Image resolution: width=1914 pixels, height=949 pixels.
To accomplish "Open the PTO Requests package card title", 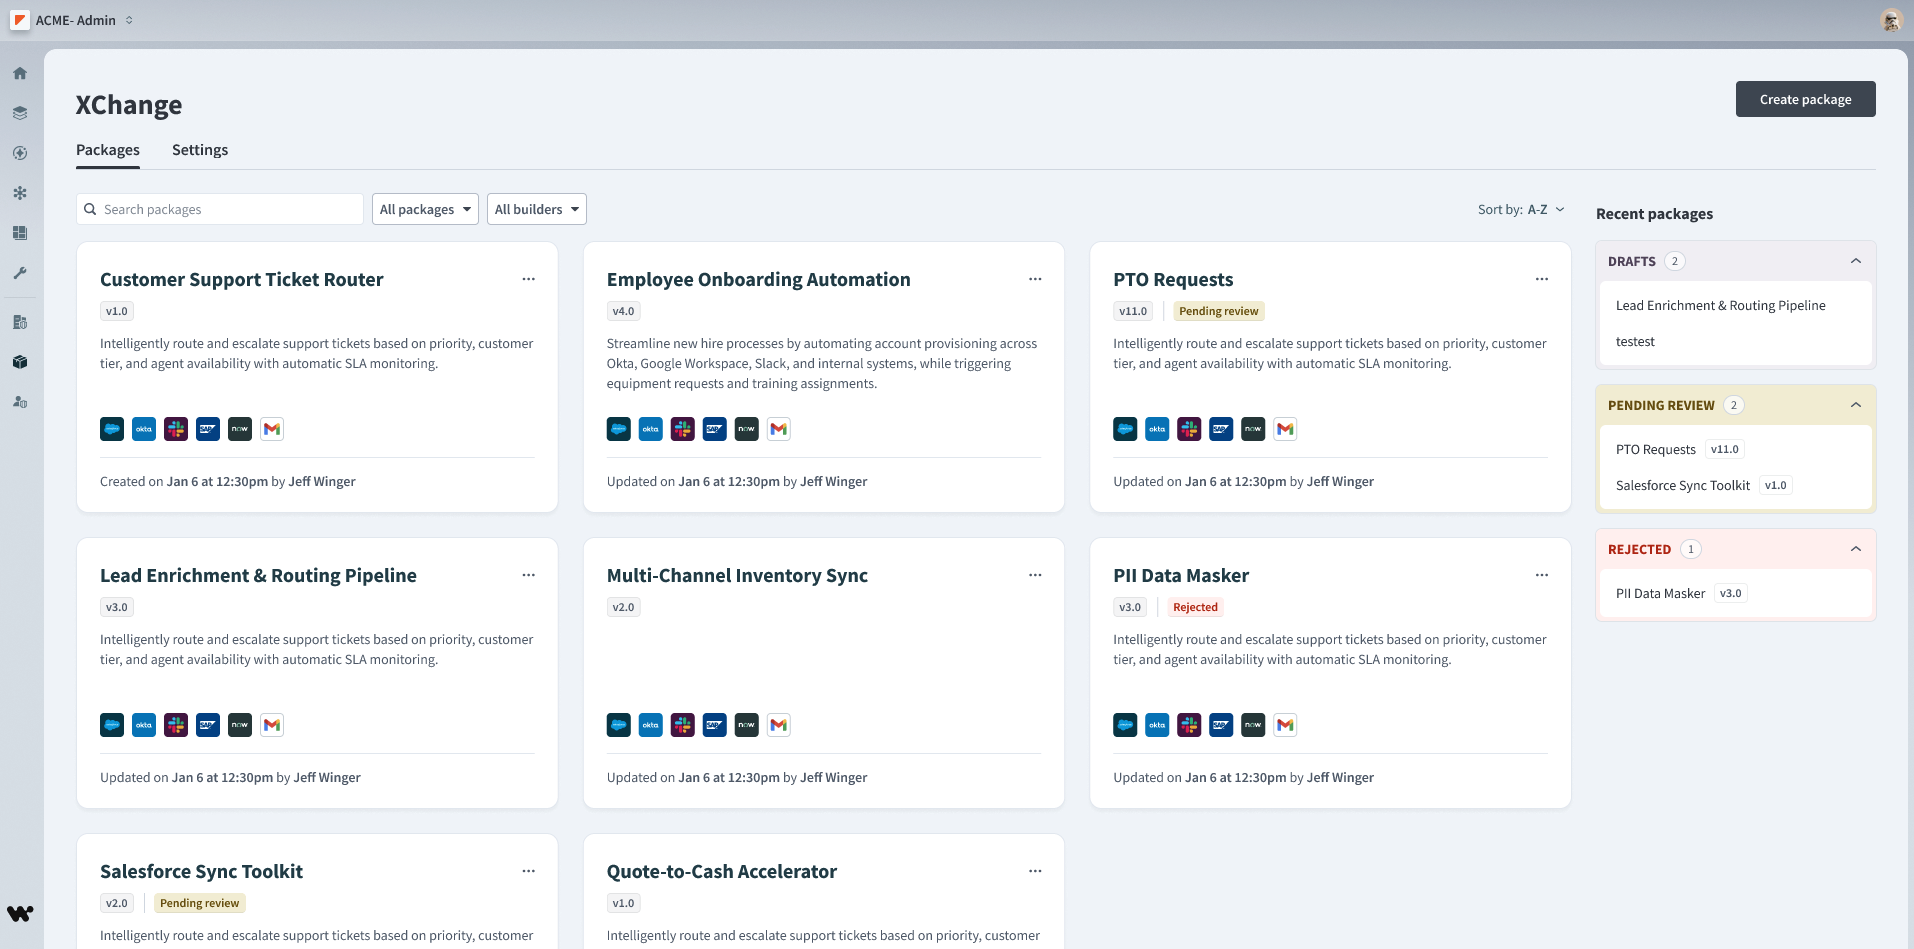I will coord(1173,279).
